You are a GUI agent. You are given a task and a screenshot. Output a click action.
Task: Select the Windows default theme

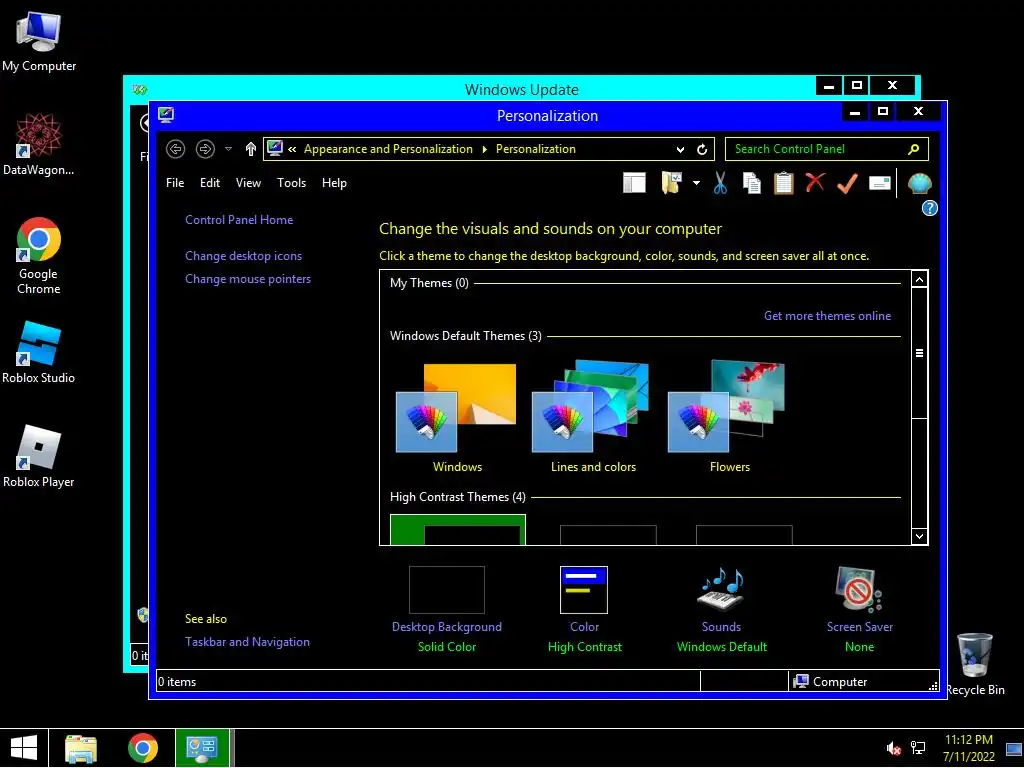[457, 417]
